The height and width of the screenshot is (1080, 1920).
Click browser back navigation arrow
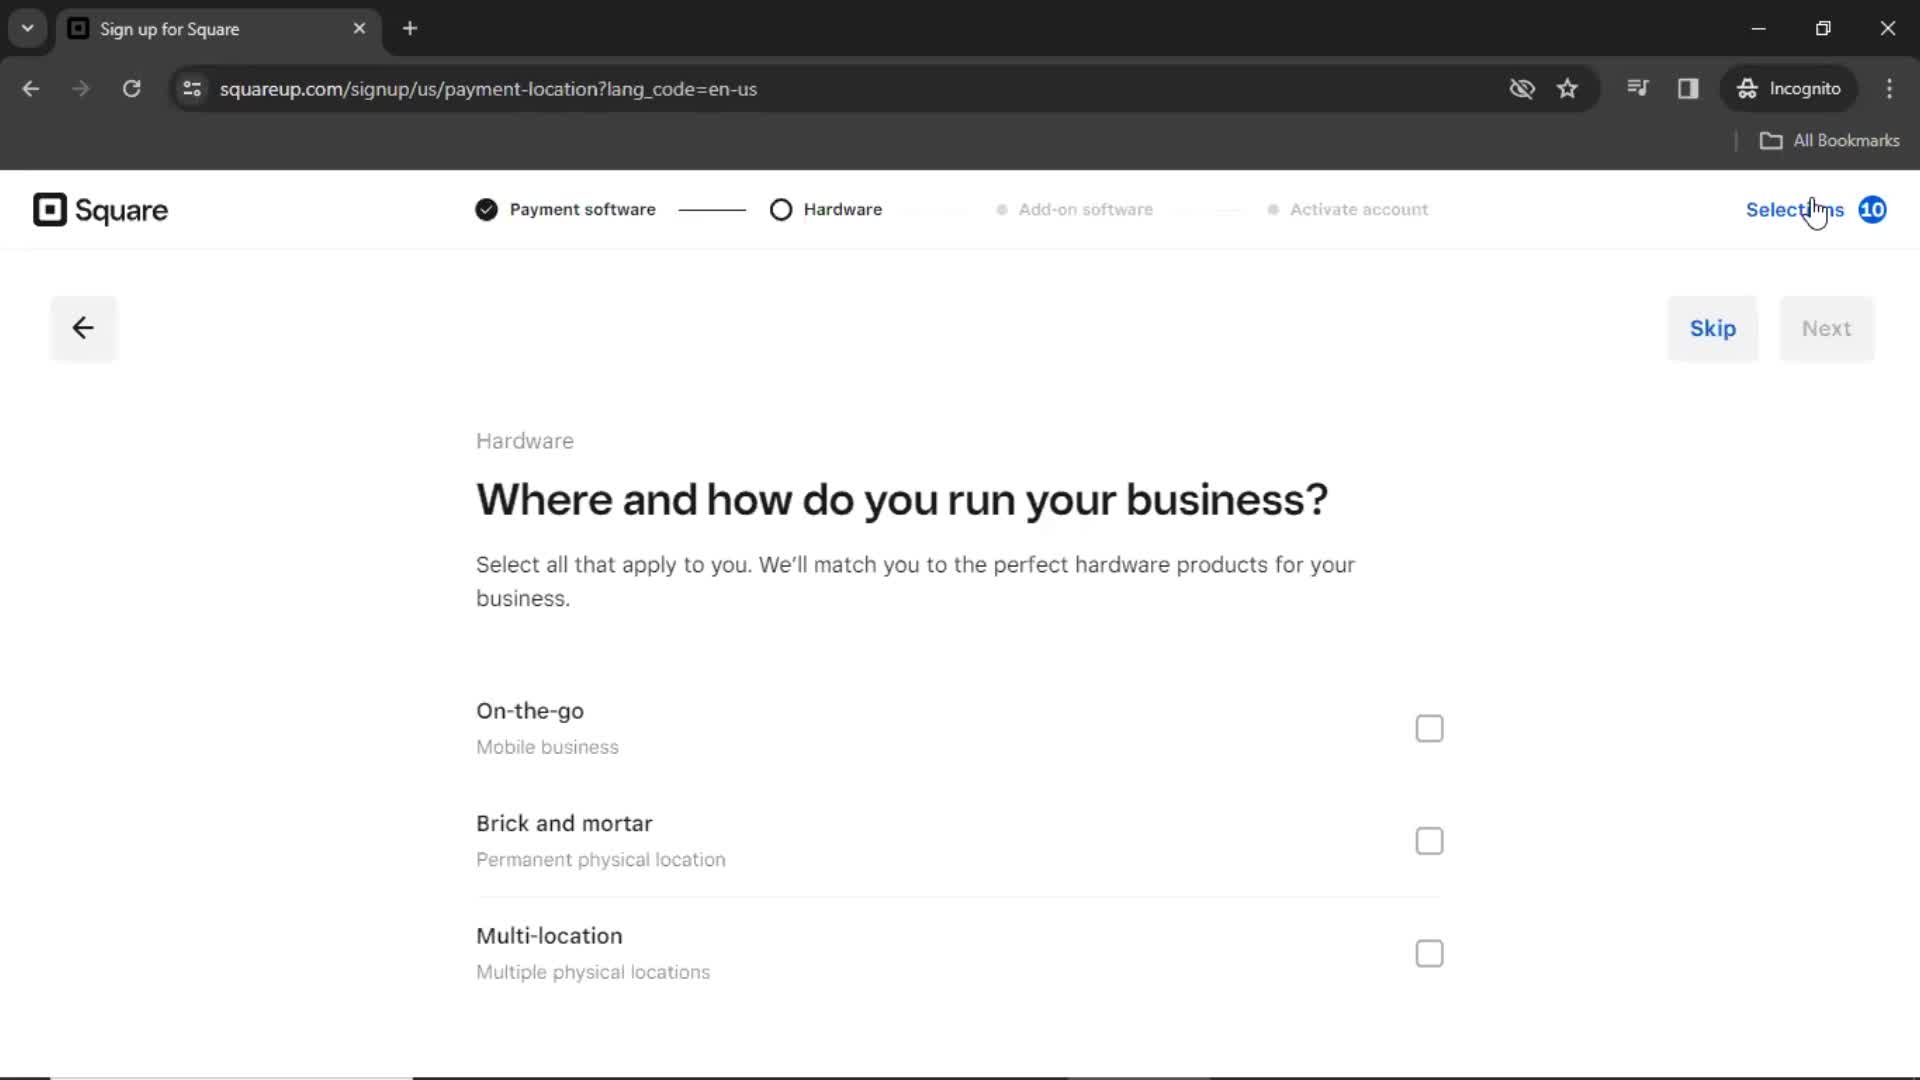coord(30,89)
